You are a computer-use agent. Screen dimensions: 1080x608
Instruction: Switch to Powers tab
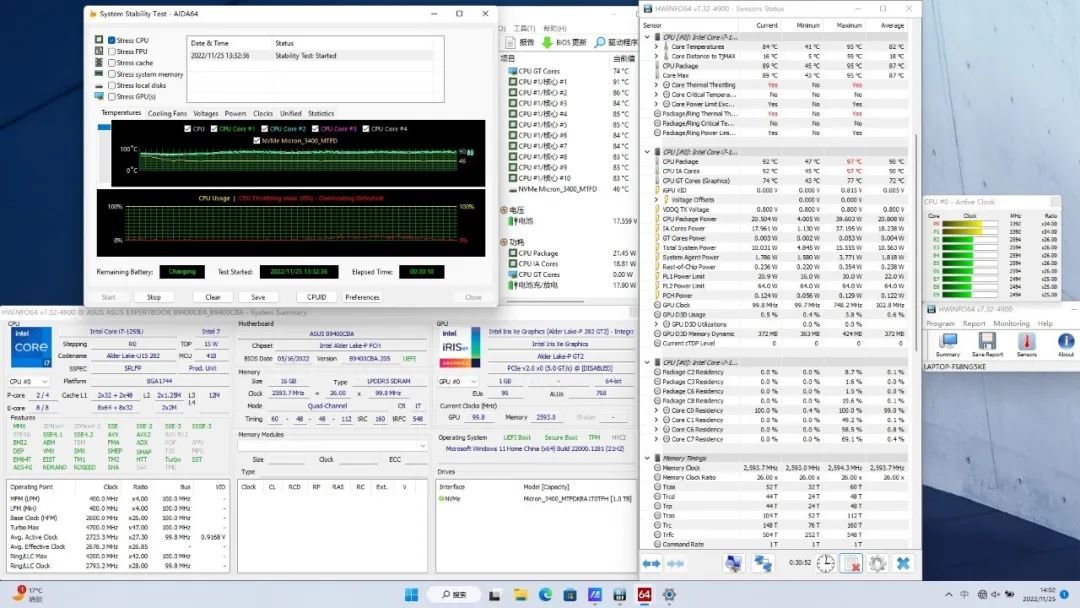pos(235,114)
